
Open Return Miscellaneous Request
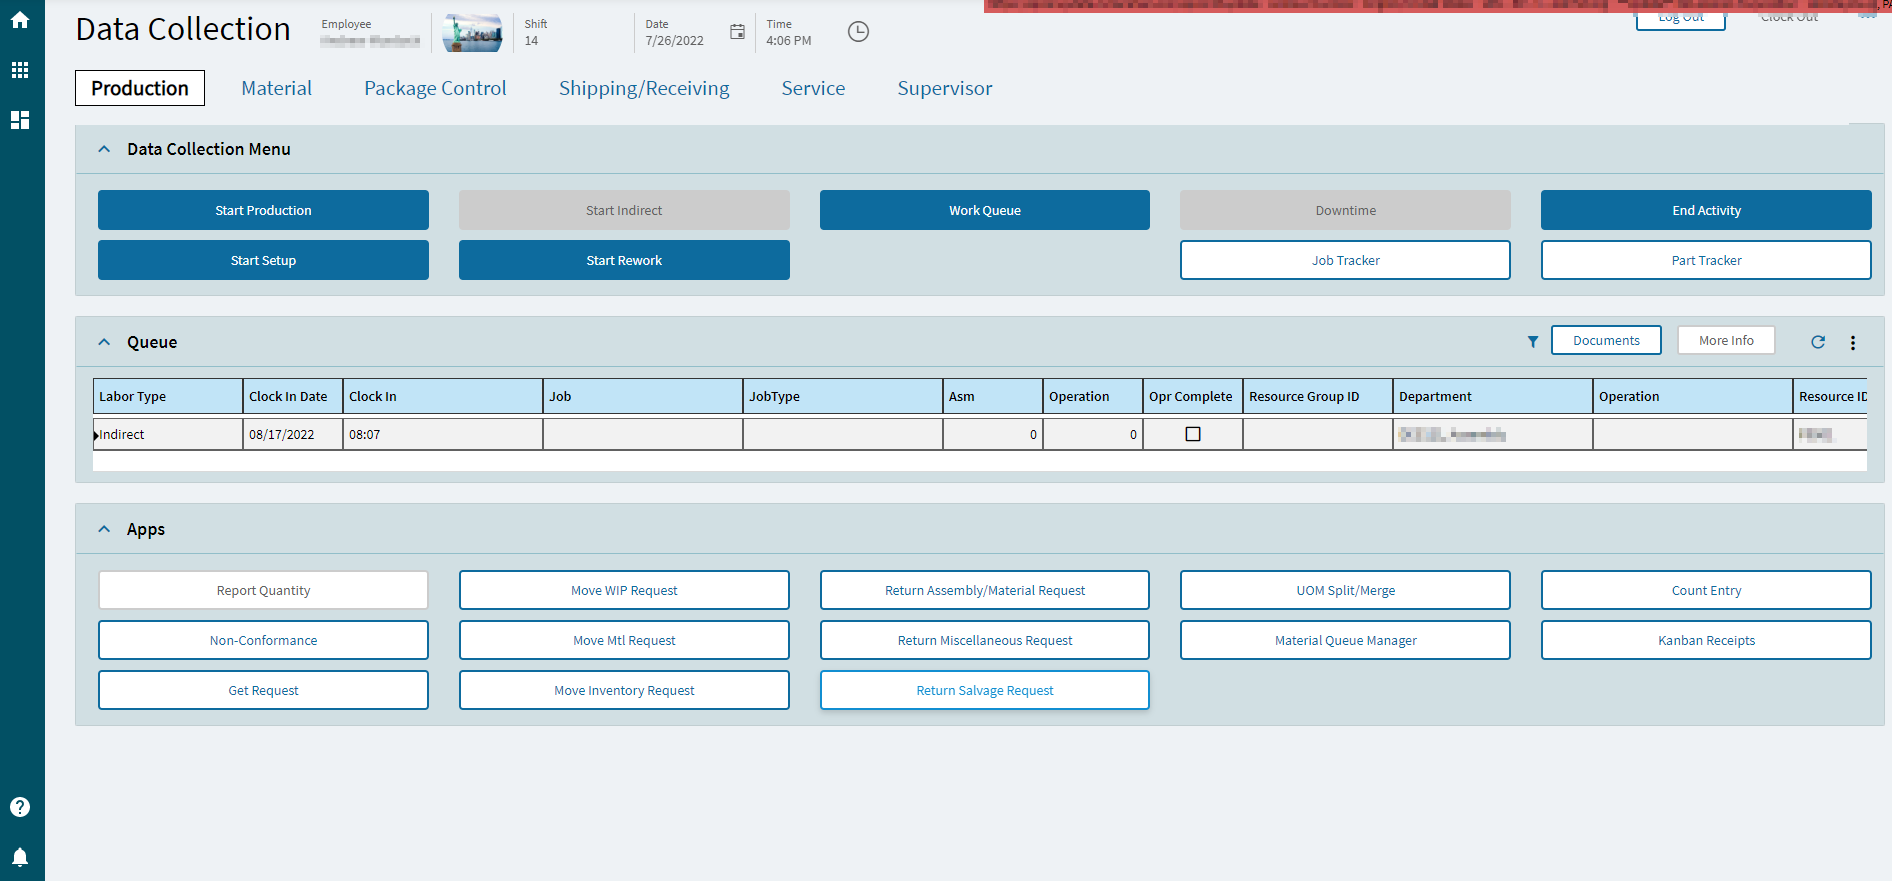pyautogui.click(x=985, y=640)
